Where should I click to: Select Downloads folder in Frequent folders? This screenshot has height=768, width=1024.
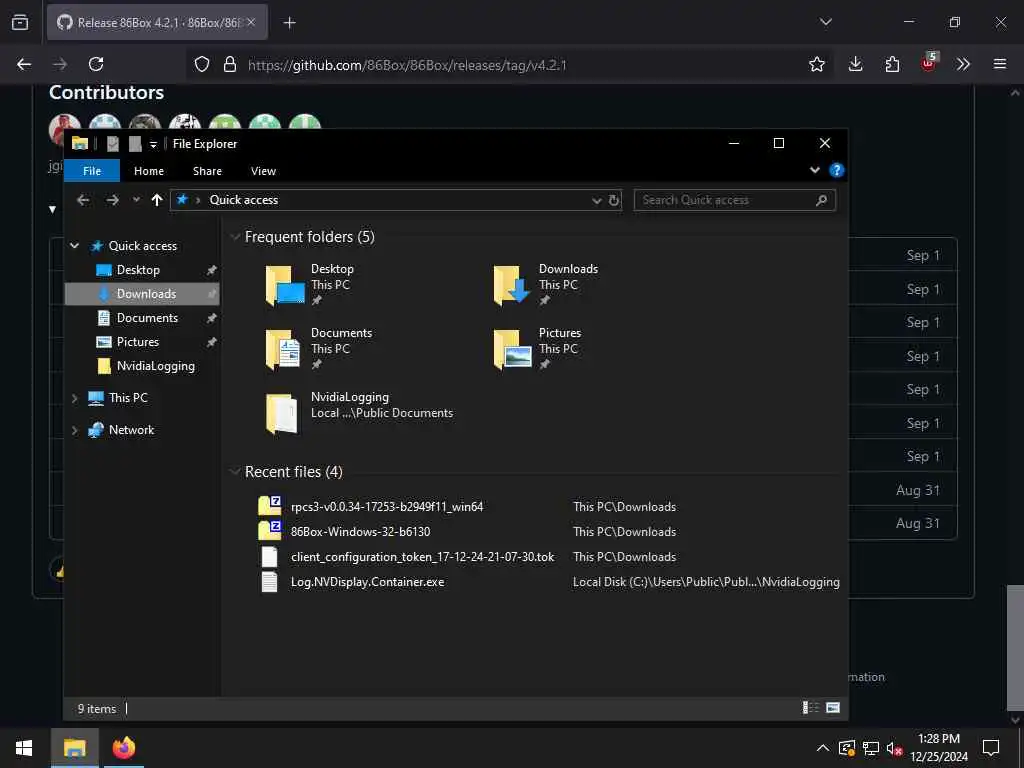tap(546, 285)
